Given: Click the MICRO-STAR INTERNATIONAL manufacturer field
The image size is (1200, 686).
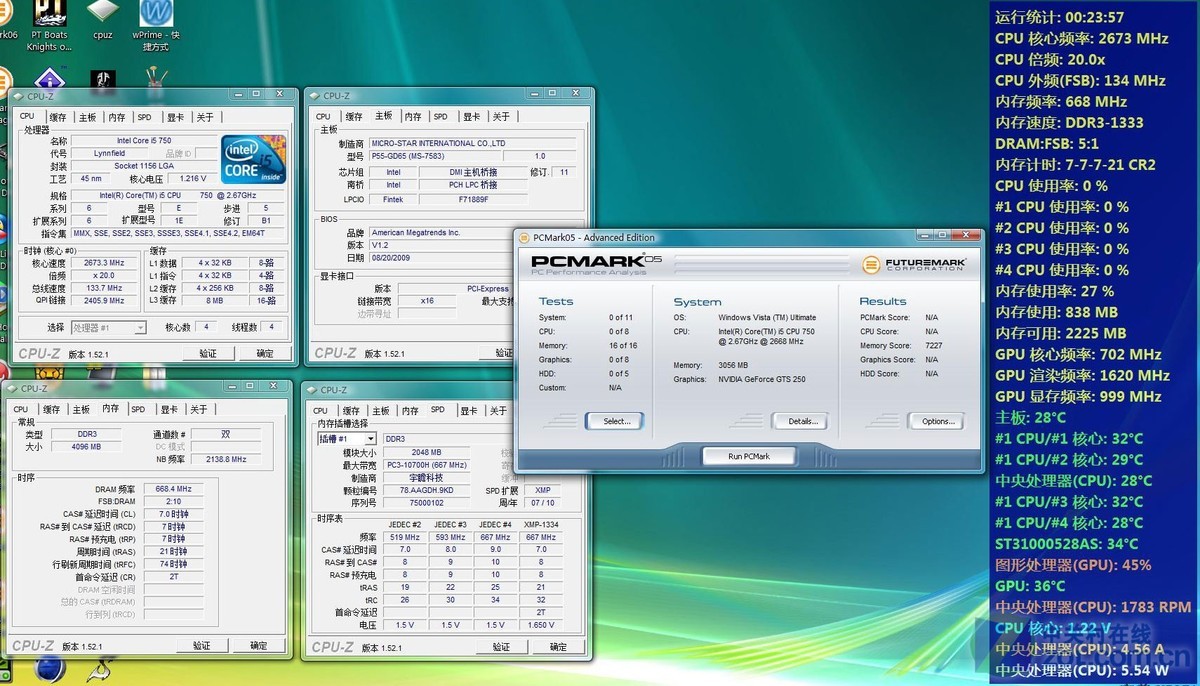Looking at the screenshot, I should click(x=474, y=144).
